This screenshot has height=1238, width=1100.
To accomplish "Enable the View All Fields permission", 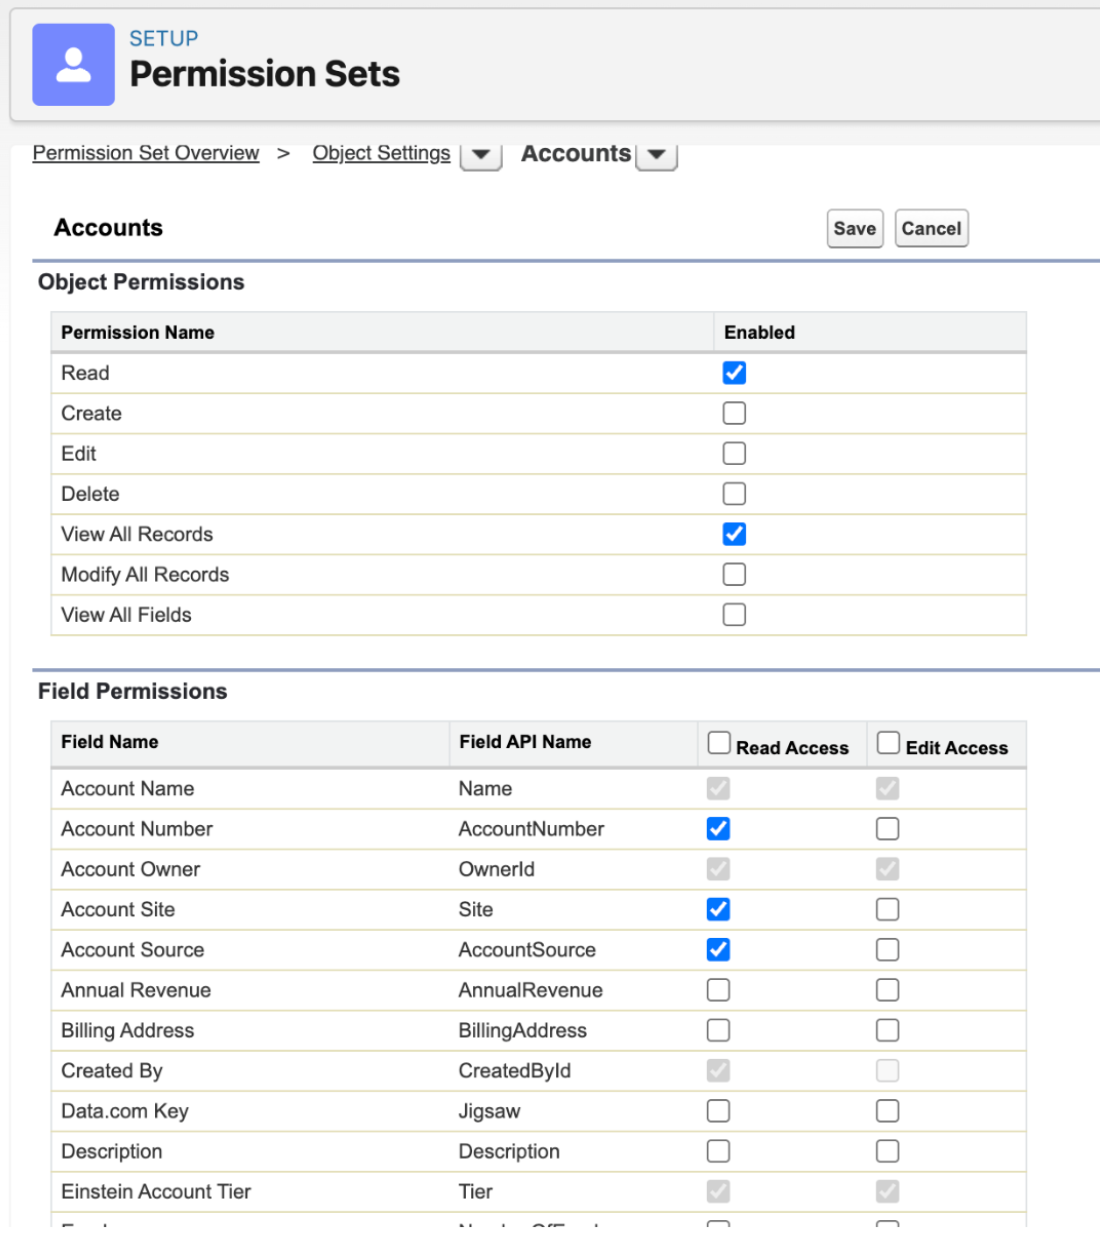I will click(733, 614).
